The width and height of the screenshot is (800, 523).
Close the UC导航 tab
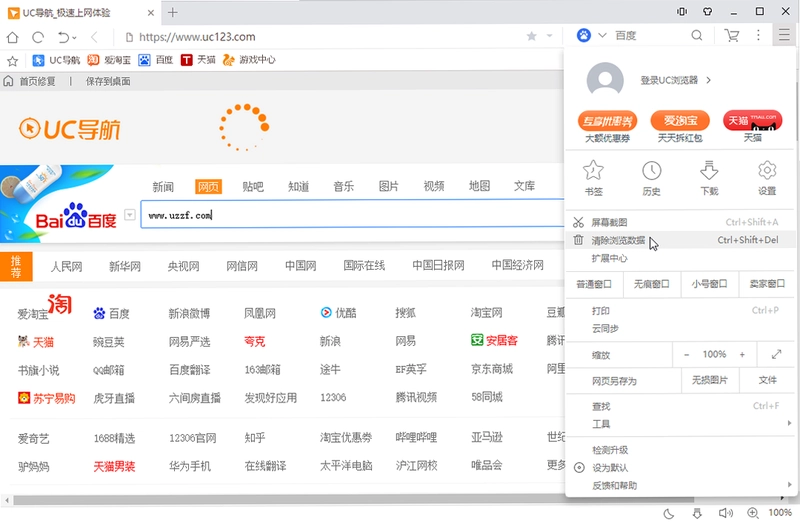pos(151,13)
